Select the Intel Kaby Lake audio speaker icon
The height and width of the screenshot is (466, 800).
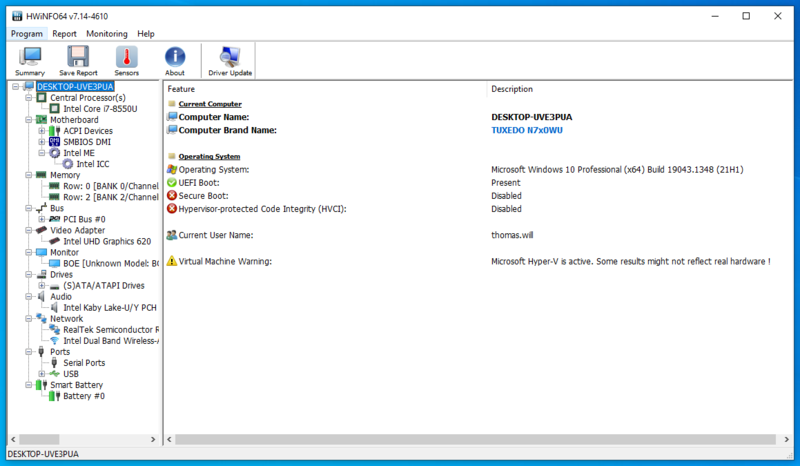tap(55, 308)
